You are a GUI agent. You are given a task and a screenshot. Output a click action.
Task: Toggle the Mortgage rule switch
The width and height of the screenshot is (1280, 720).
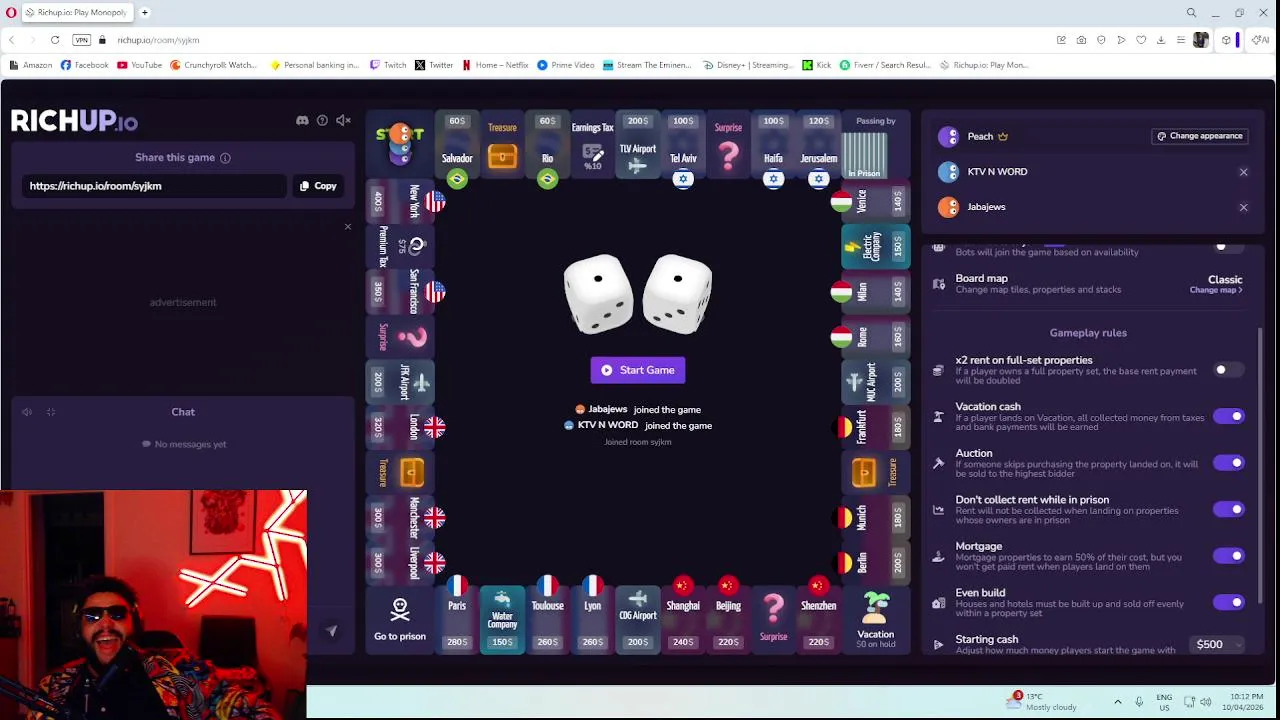point(1228,556)
